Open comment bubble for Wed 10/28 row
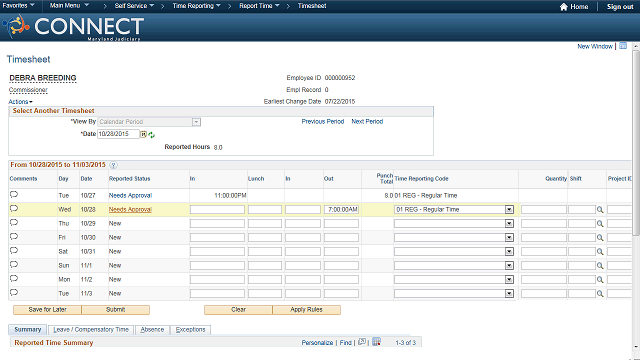Screen dimensions: 640x360 [14, 209]
